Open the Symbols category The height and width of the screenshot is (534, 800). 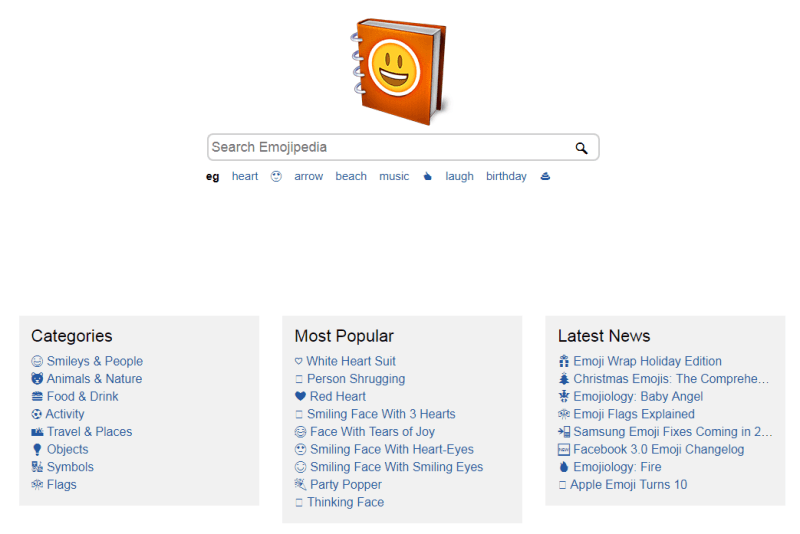[70, 467]
